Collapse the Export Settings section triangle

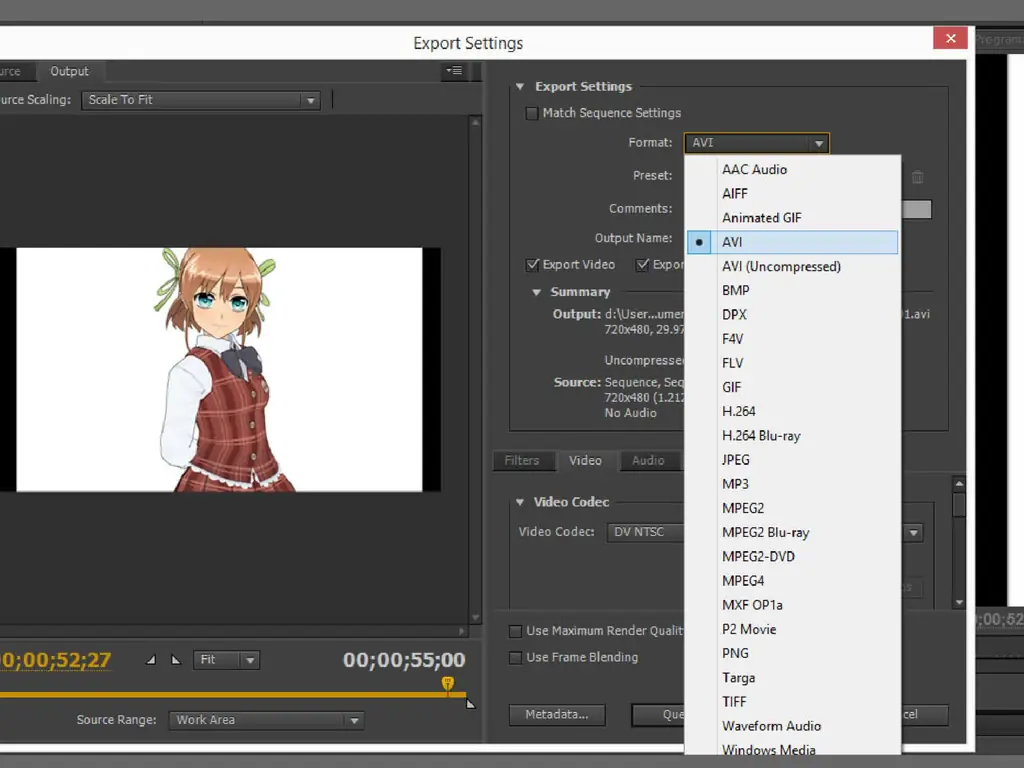tap(520, 86)
